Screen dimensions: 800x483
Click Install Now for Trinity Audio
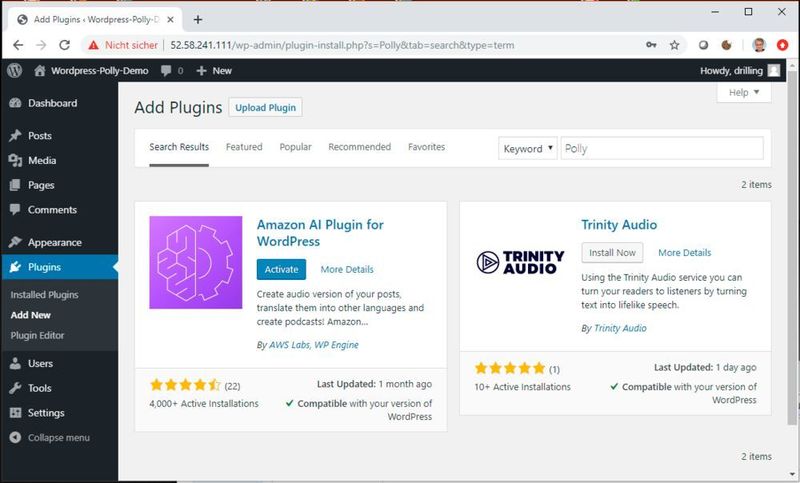[x=612, y=252]
